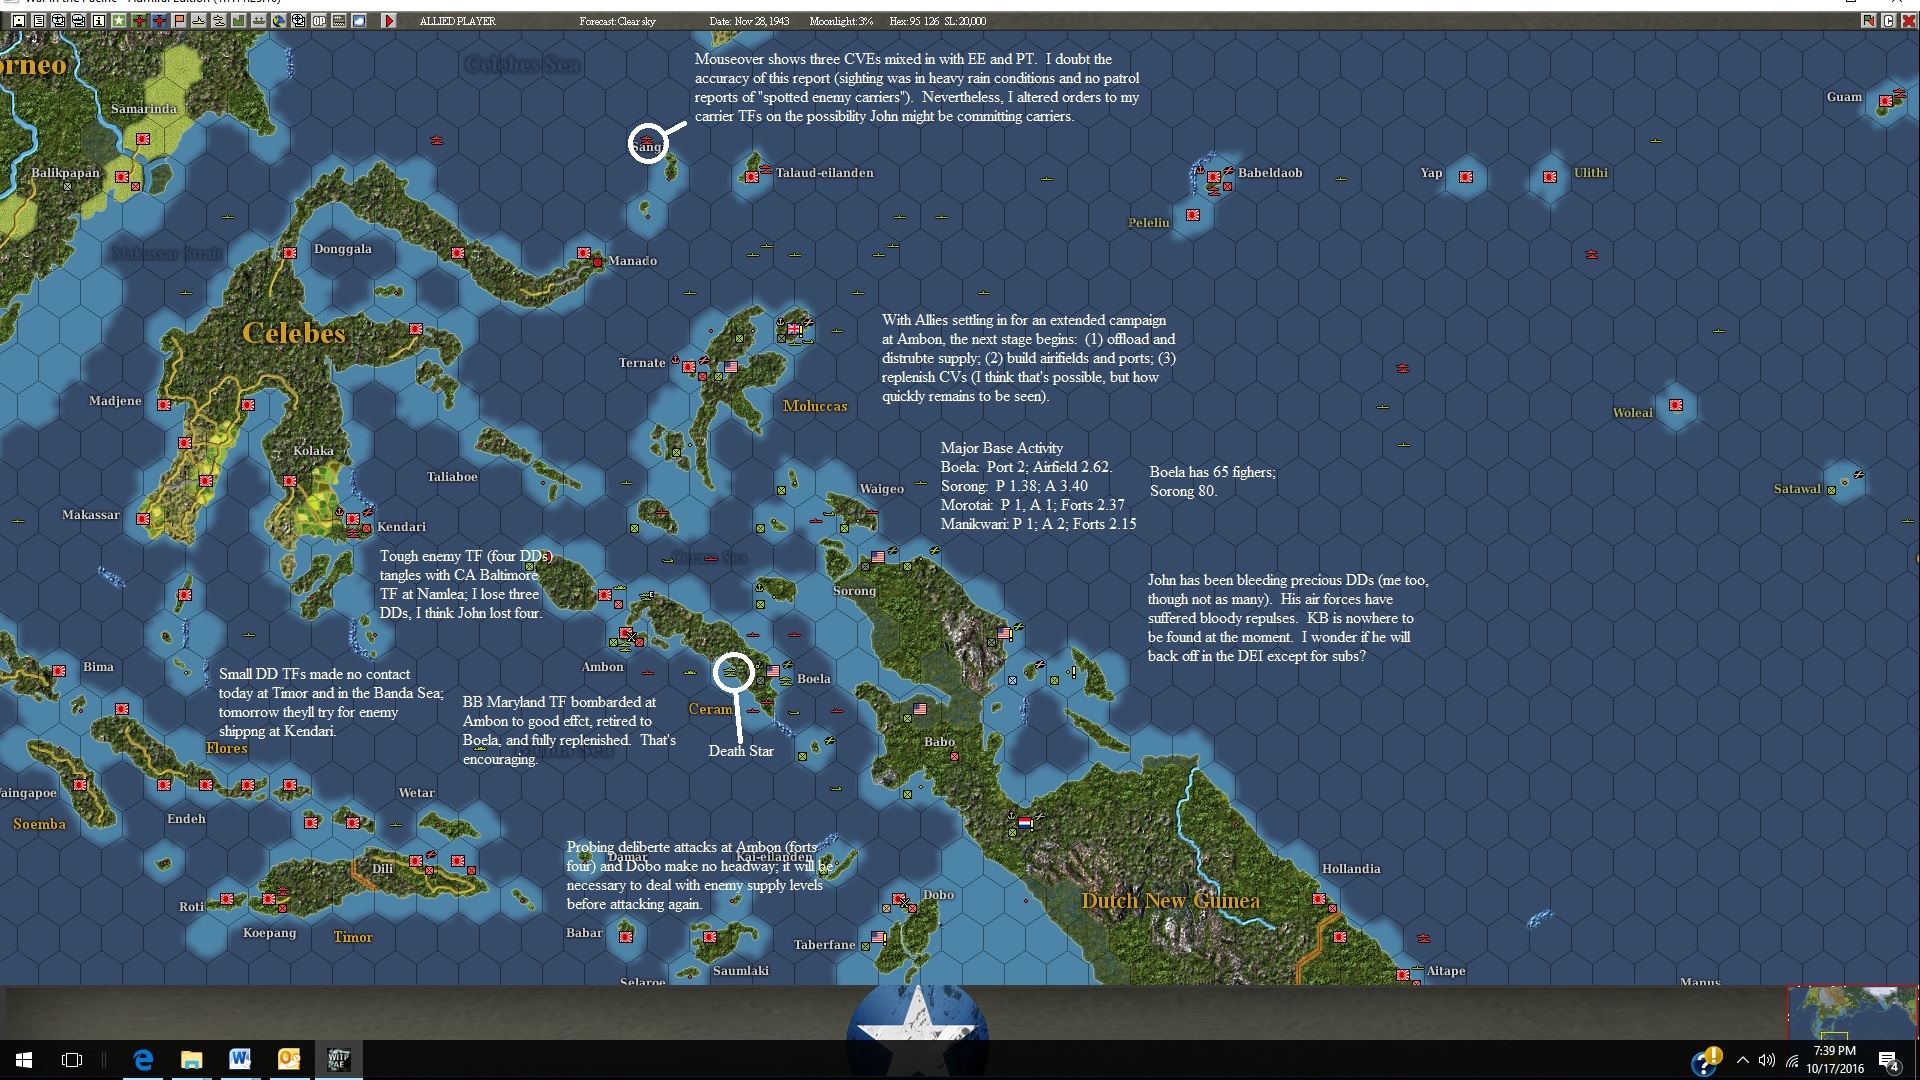The height and width of the screenshot is (1080, 1920).
Task: Click the ALLIED PLAYER status label
Action: pos(457,21)
